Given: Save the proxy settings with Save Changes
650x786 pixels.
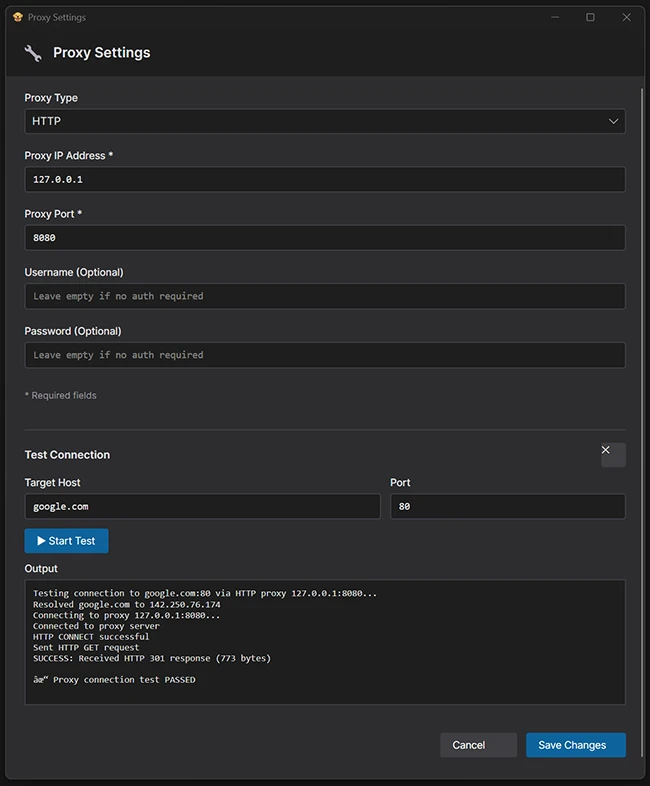Looking at the screenshot, I should [575, 745].
